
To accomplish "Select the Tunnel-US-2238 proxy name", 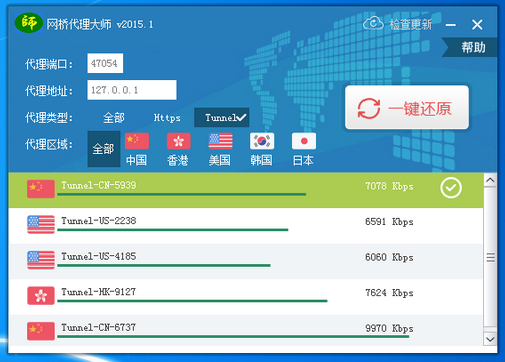I will pos(99,221).
